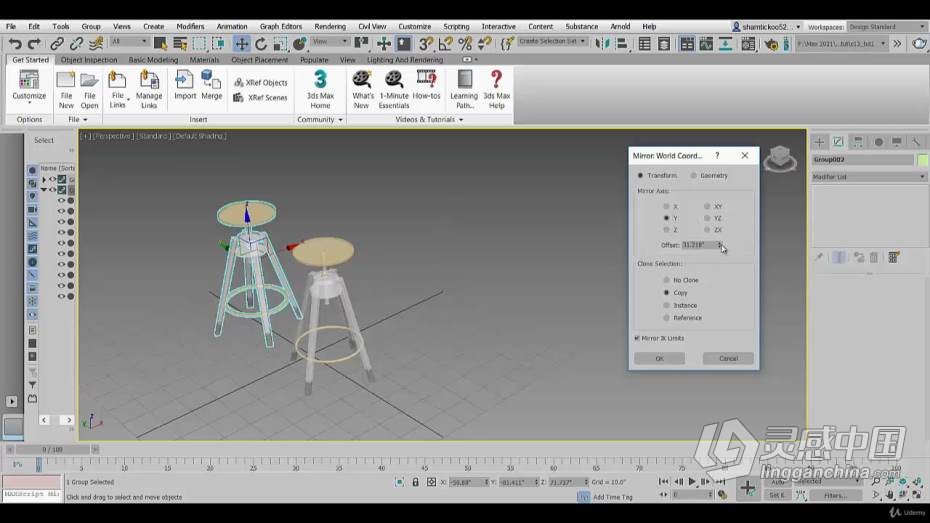The width and height of the screenshot is (930, 523).
Task: Open the Modifier List dropdown
Action: coord(869,177)
